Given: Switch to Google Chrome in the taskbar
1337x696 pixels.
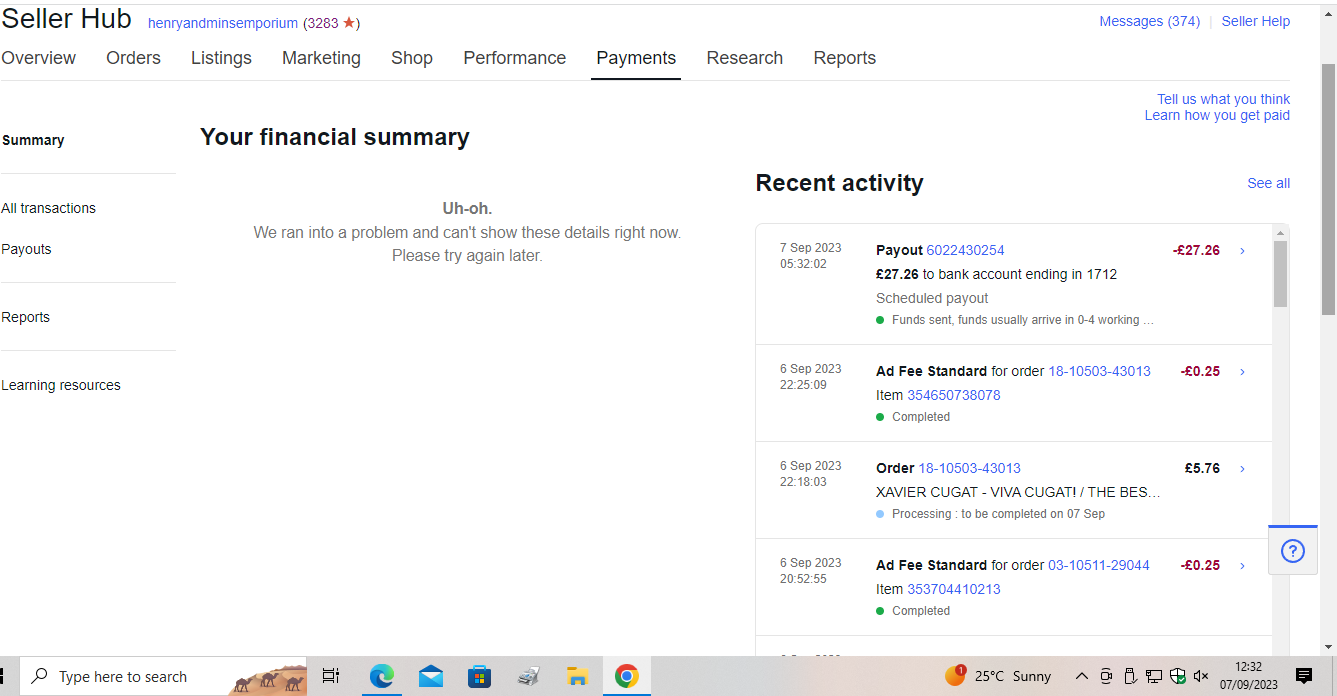Looking at the screenshot, I should click(627, 676).
